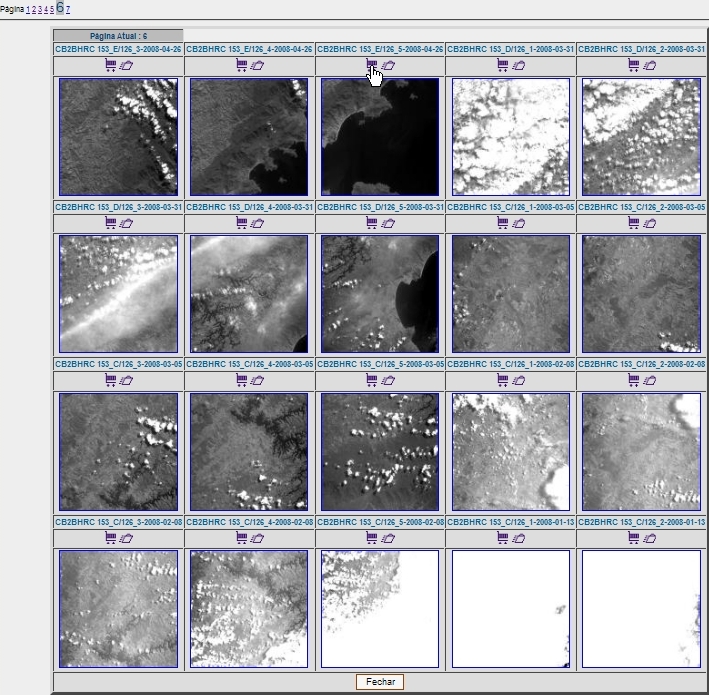The image size is (709, 695).
Task: Add scene 153_E/126_3-2008-04-26 to cart
Action: (111, 65)
